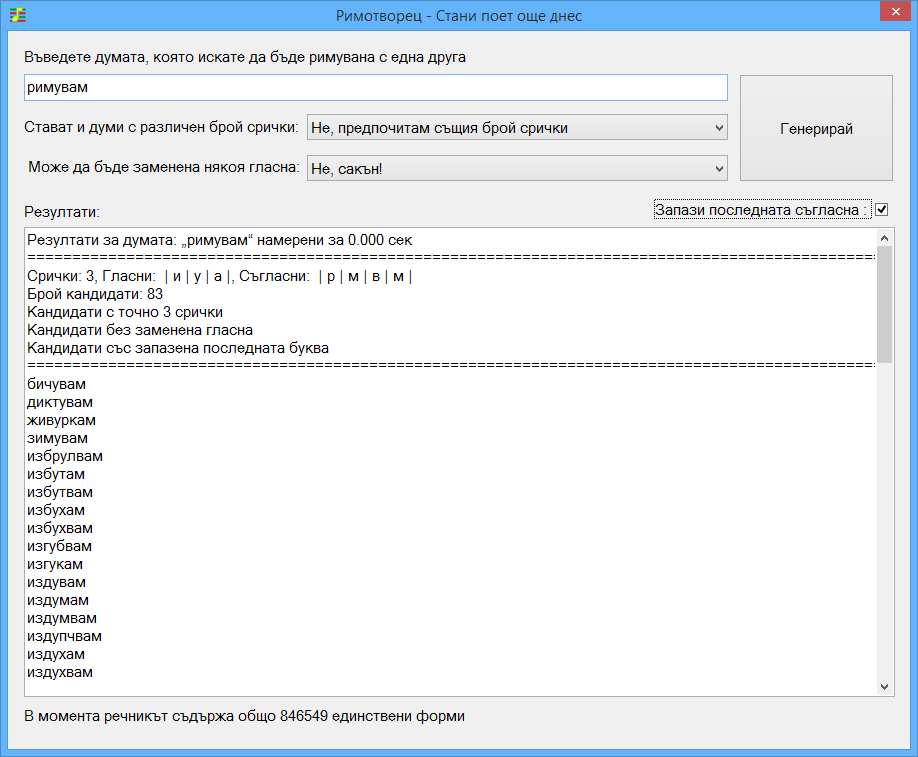The width and height of the screenshot is (918, 757).
Task: Click the Въведете думата instruction label
Action: point(245,57)
